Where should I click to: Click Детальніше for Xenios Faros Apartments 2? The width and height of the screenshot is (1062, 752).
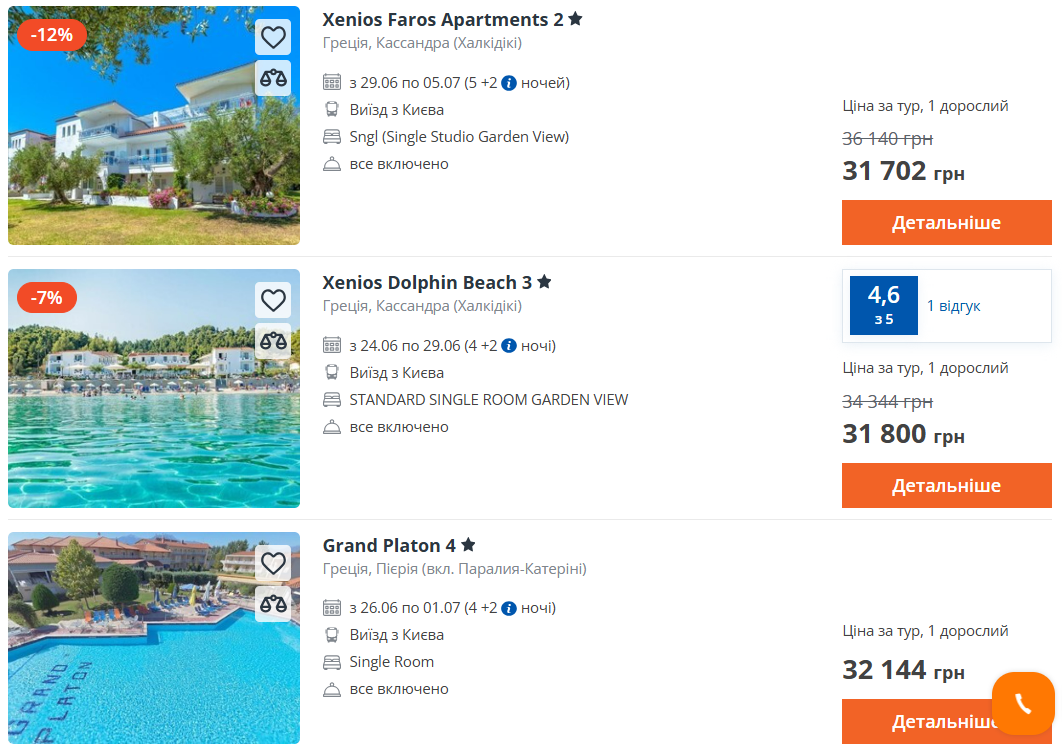click(x=946, y=222)
